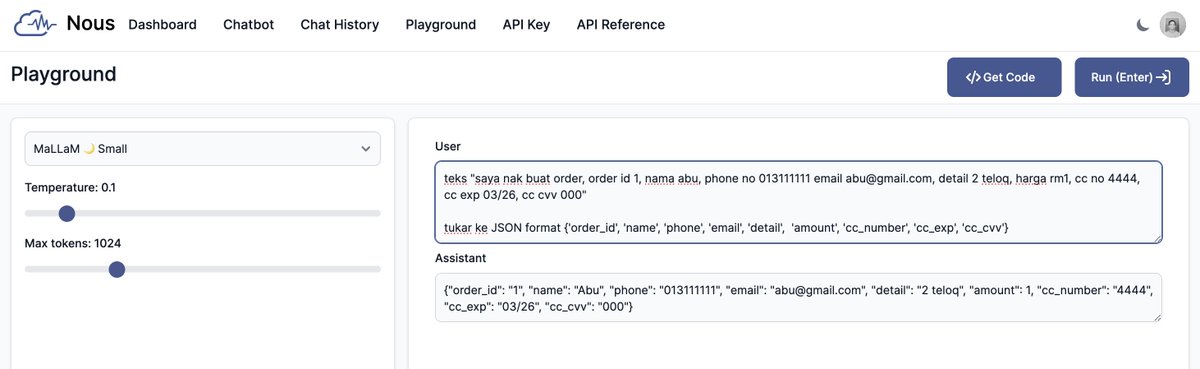The image size is (1200, 369).
Task: Open Chat History in the navbar
Action: [340, 25]
